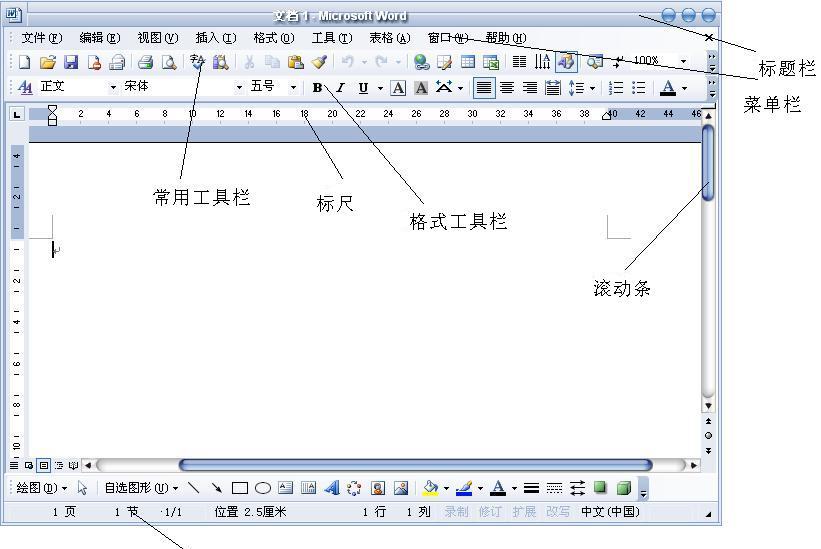The width and height of the screenshot is (821, 549).
Task: Toggle 修订 track changes in status bar
Action: pos(490,512)
